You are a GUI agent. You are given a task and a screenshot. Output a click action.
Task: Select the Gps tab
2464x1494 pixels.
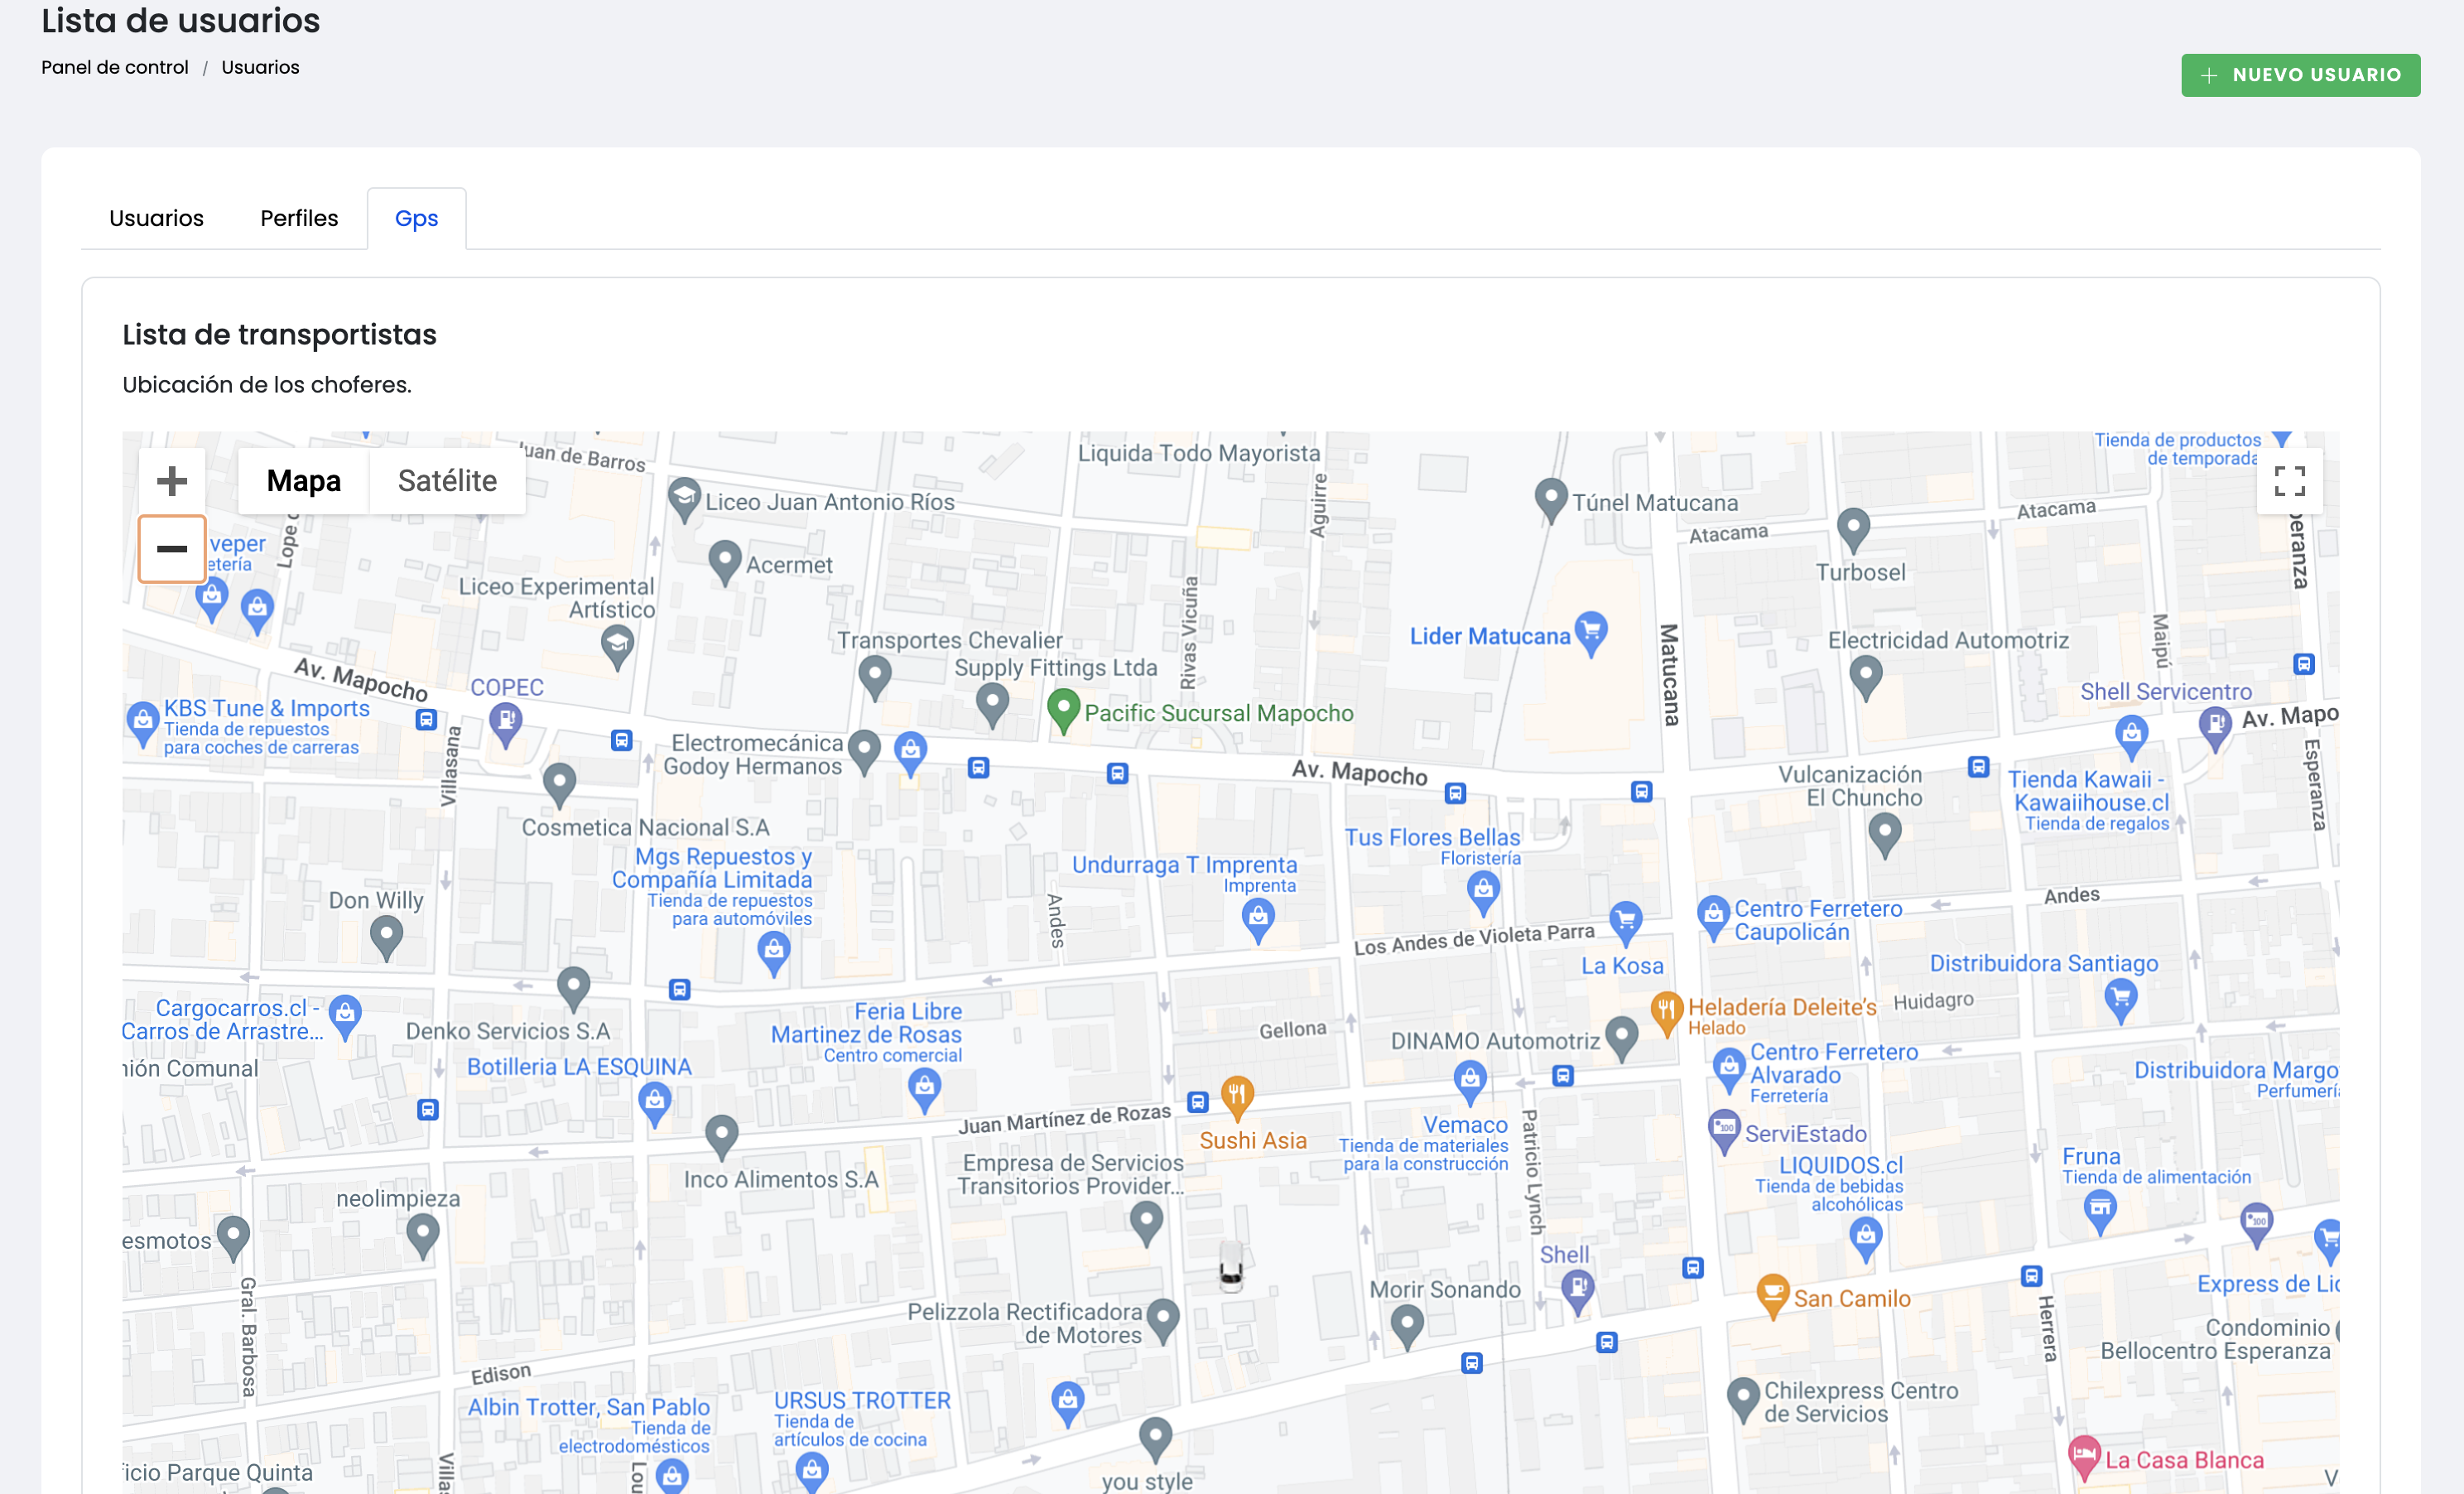click(416, 218)
